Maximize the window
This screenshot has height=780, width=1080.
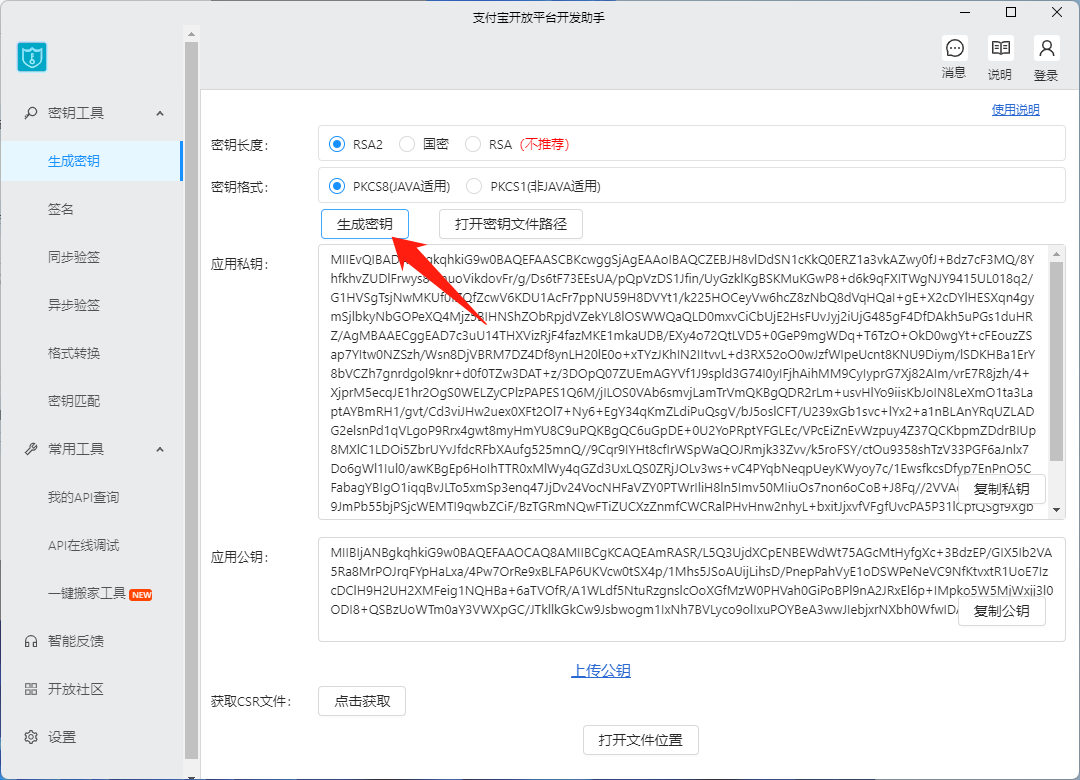point(1011,12)
